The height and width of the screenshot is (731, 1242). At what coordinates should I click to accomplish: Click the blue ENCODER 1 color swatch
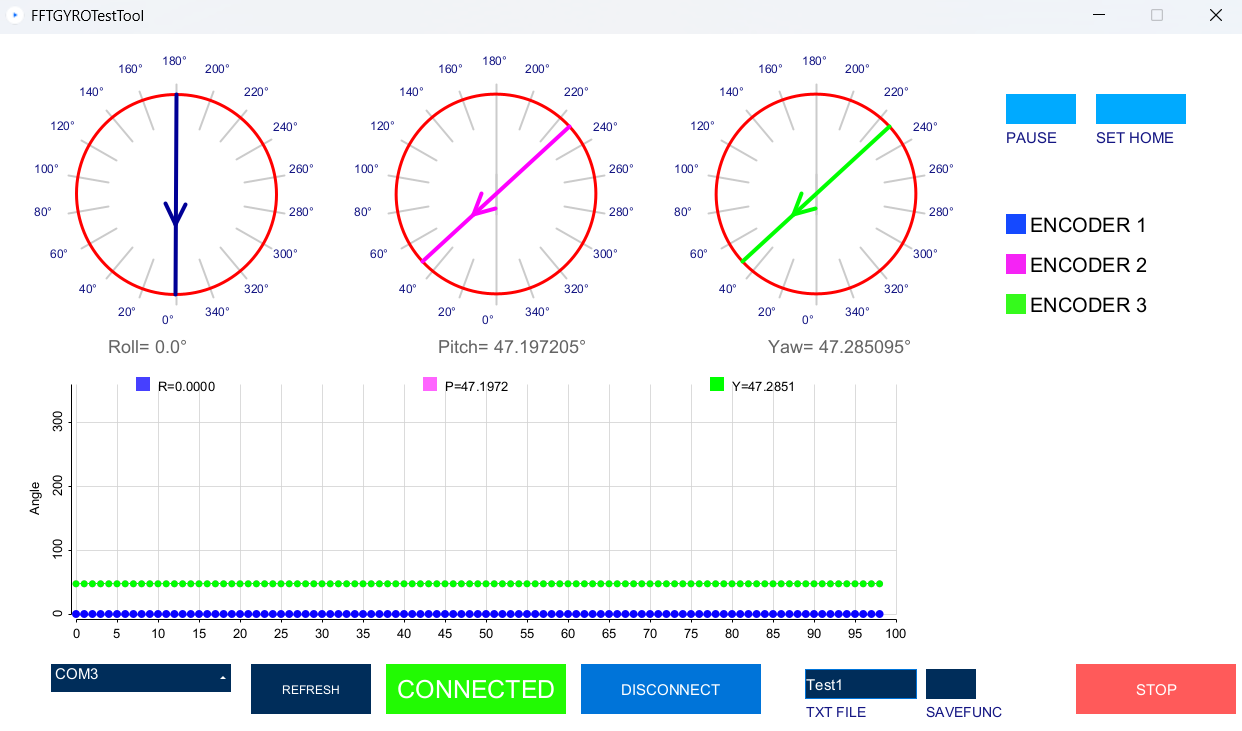point(1016,225)
